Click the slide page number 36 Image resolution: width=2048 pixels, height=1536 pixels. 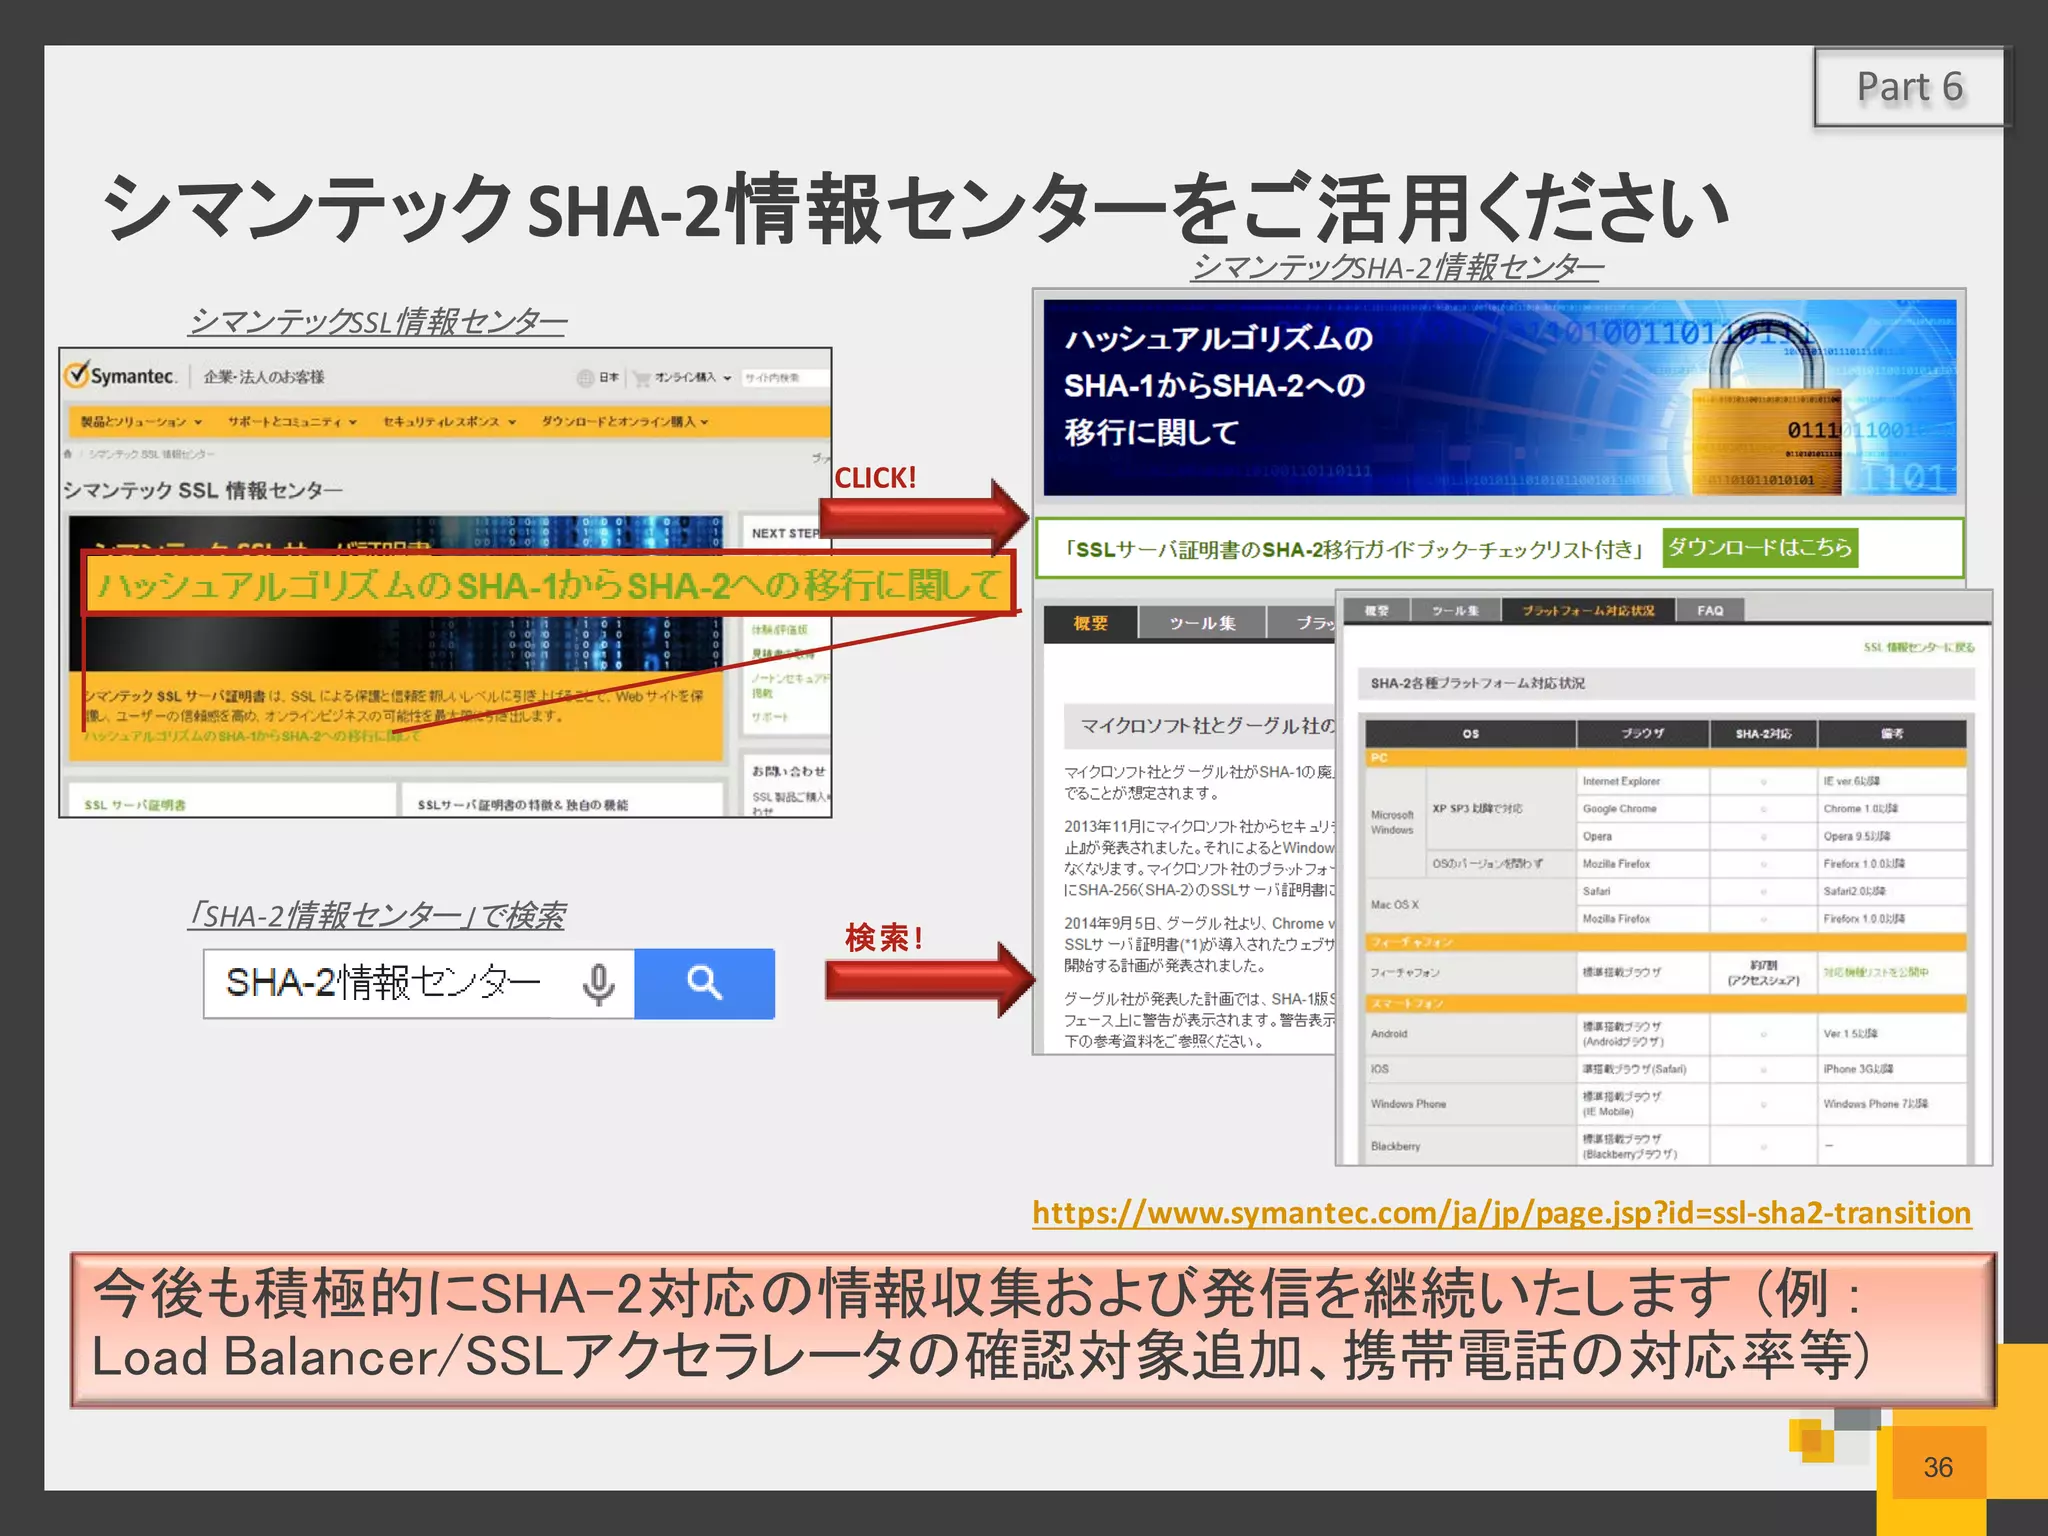click(1937, 1467)
